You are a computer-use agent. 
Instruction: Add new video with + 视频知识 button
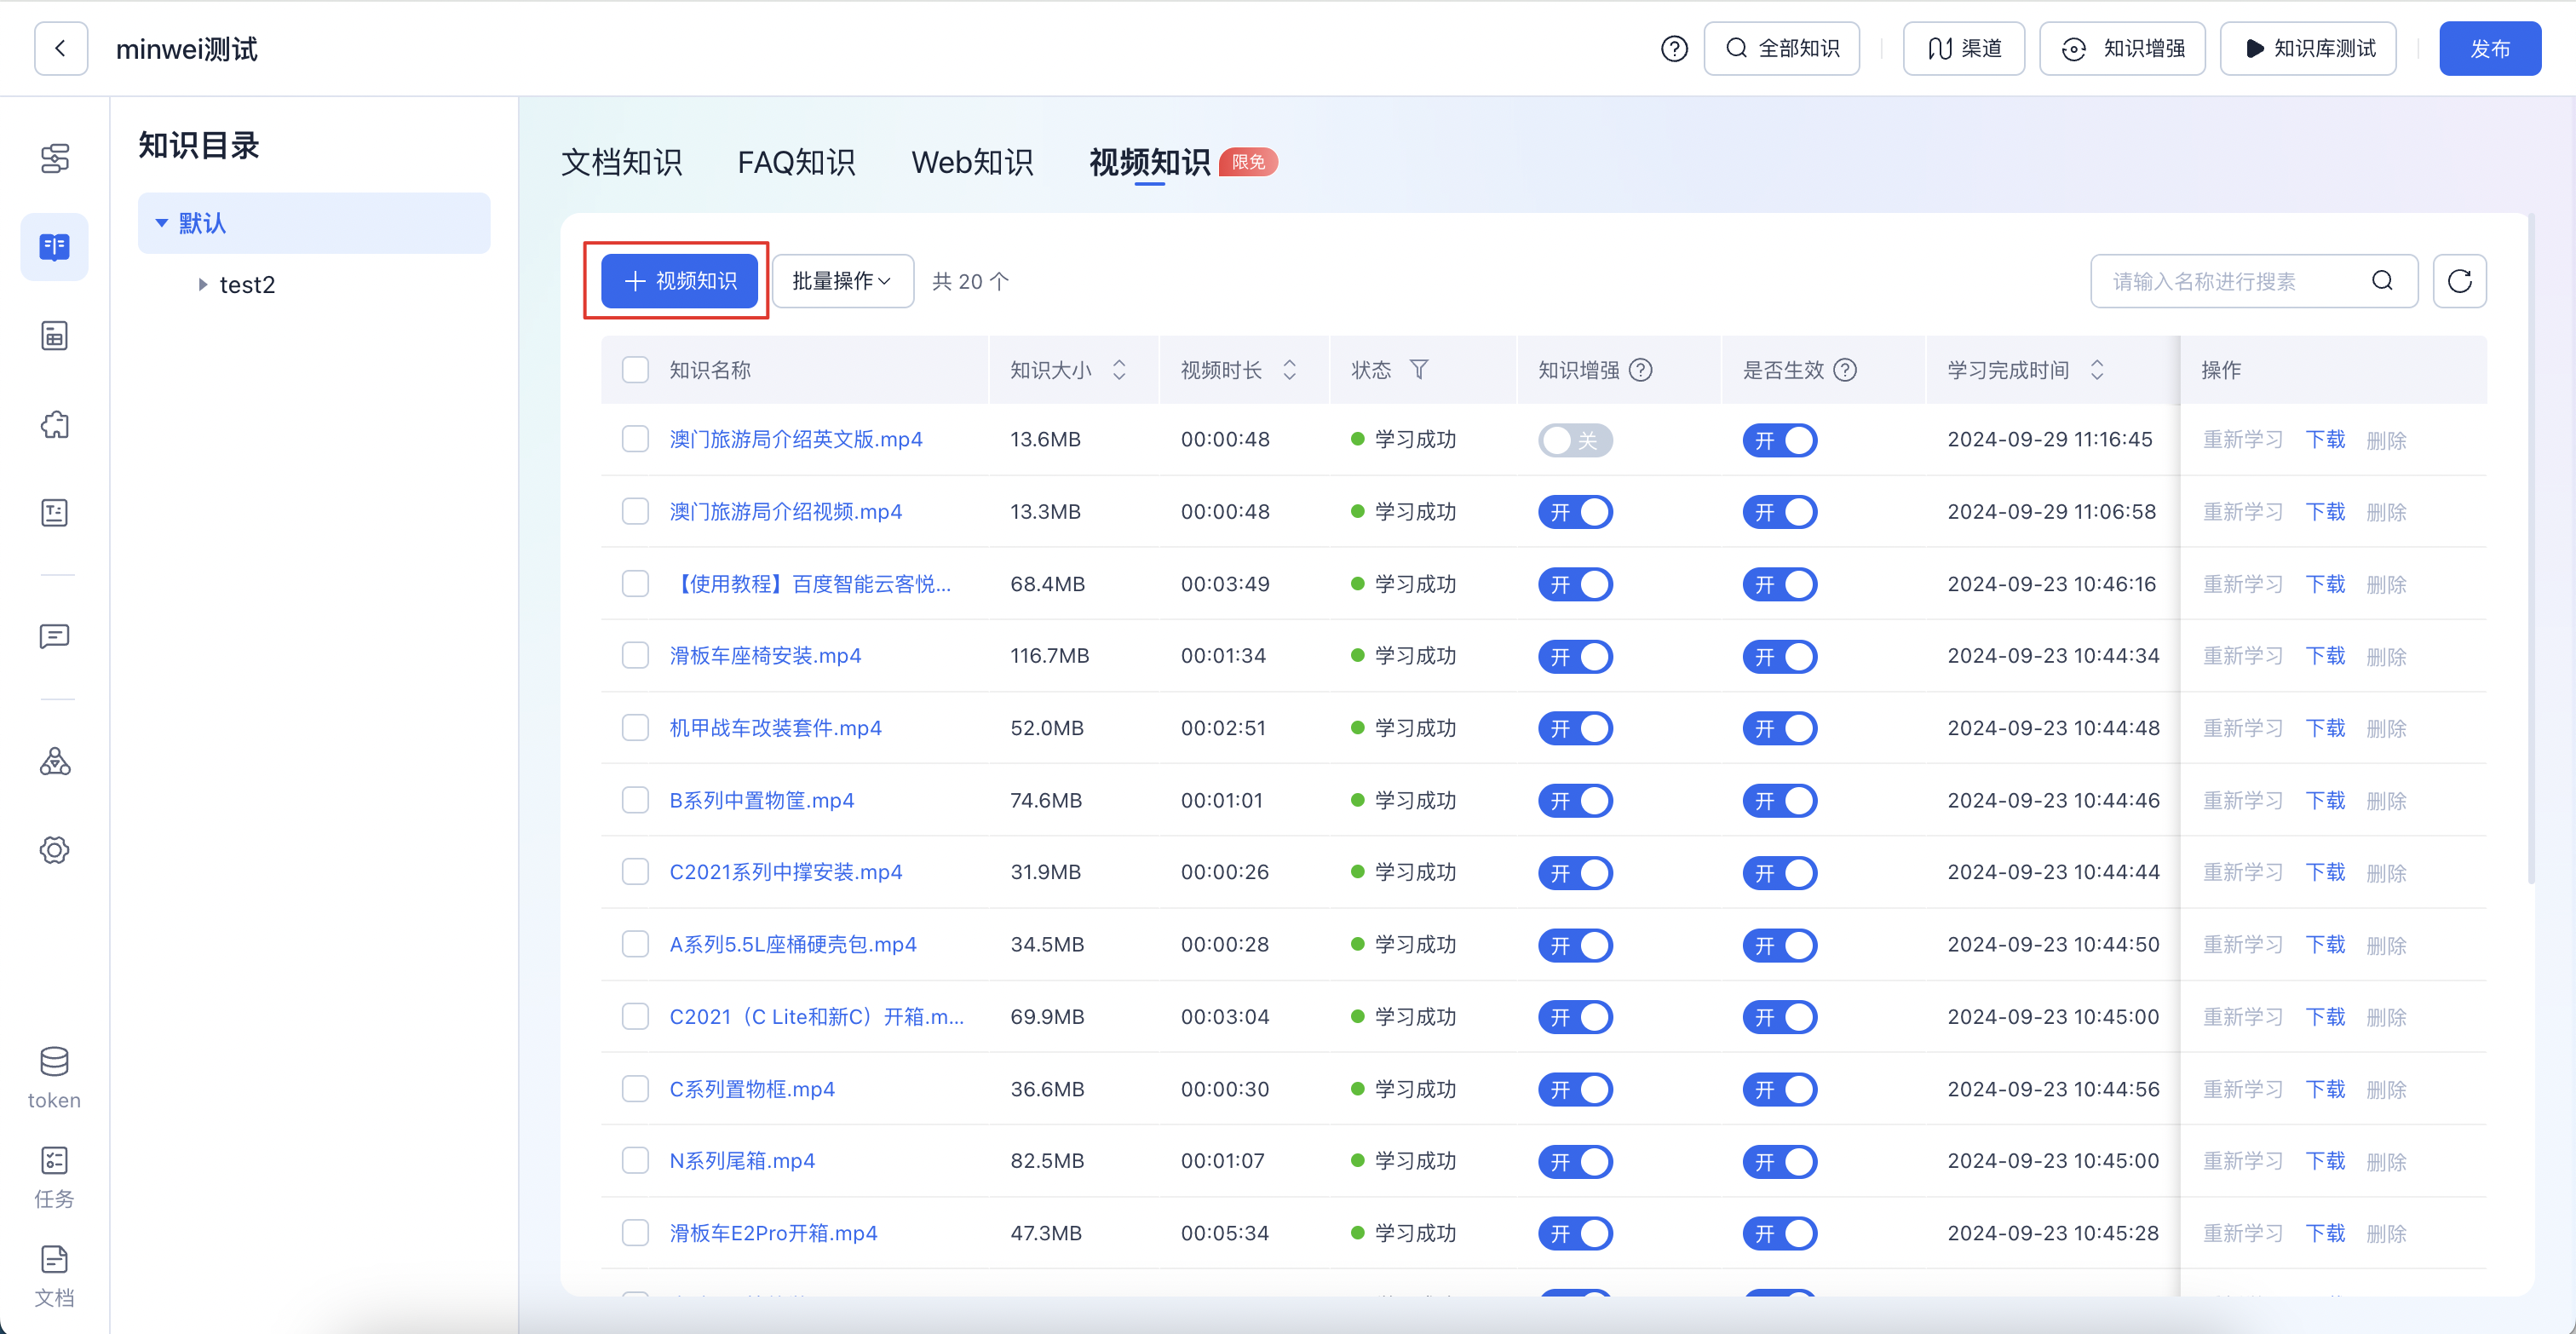pyautogui.click(x=679, y=281)
